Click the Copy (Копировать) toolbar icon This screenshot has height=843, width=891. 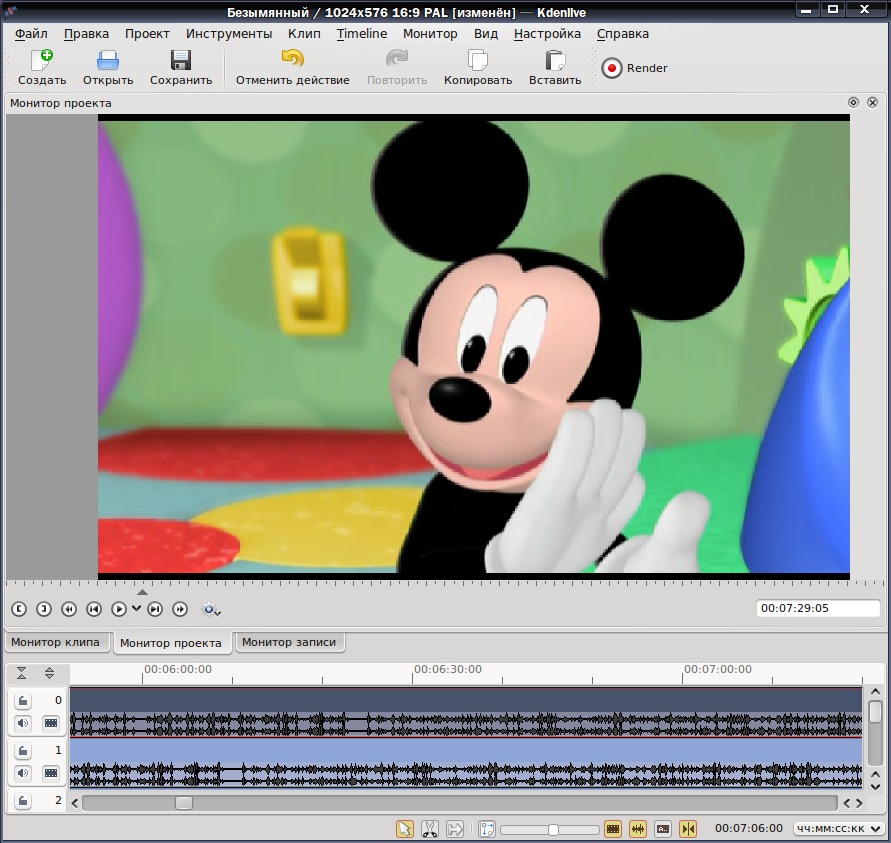click(x=478, y=68)
